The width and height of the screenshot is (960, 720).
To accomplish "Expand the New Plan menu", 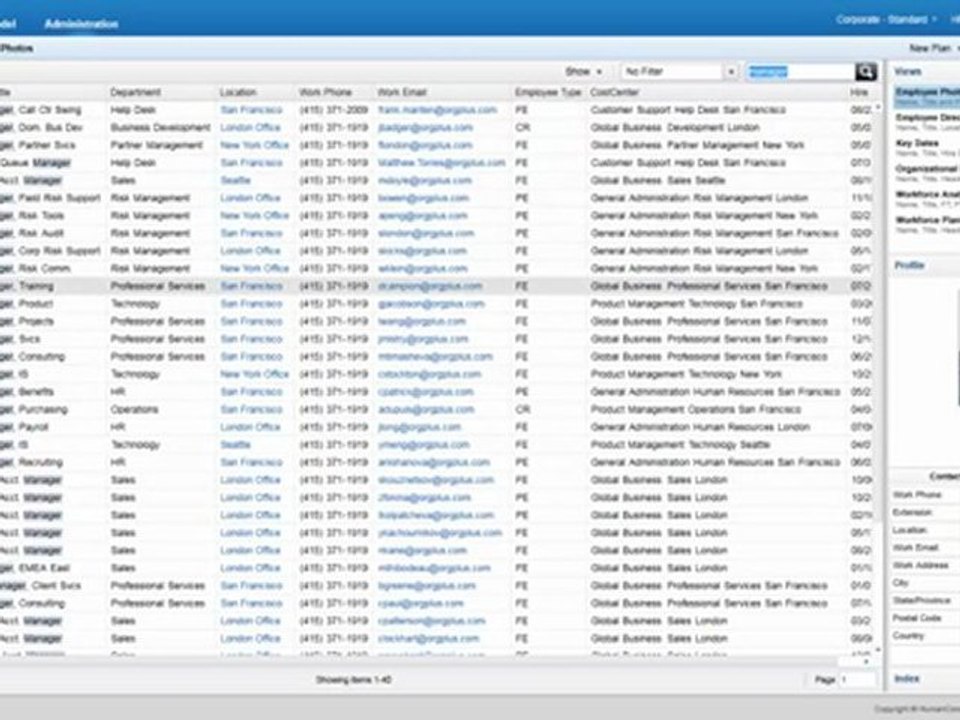I will click(934, 48).
